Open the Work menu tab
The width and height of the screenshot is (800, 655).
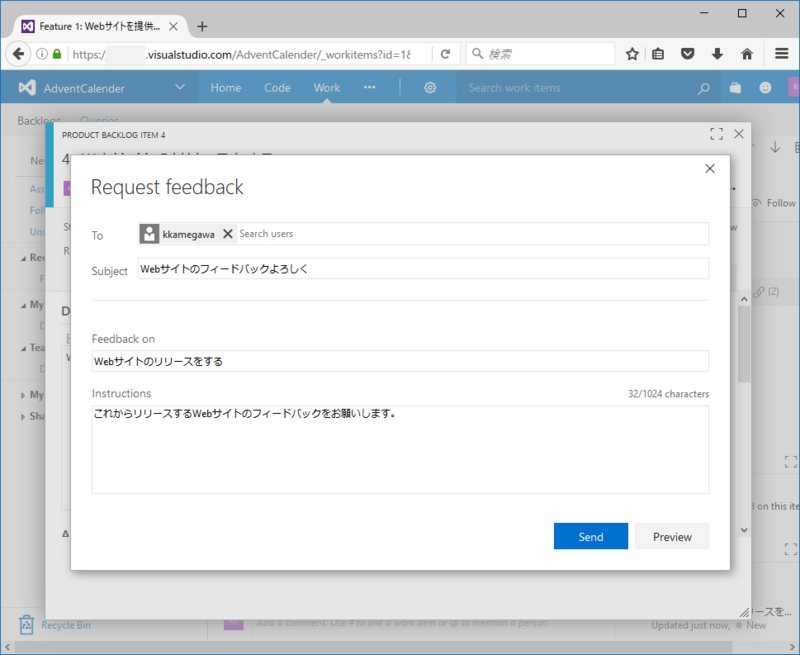(x=327, y=88)
